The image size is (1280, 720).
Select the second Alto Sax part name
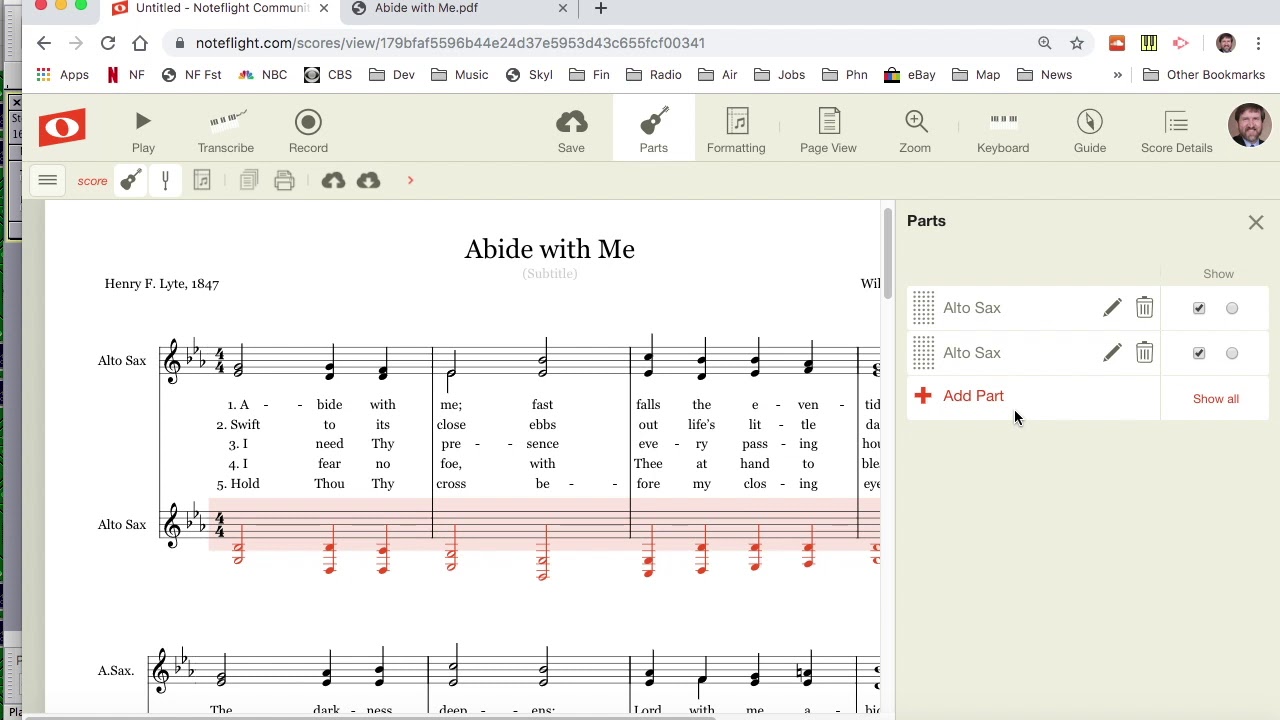pyautogui.click(x=972, y=353)
